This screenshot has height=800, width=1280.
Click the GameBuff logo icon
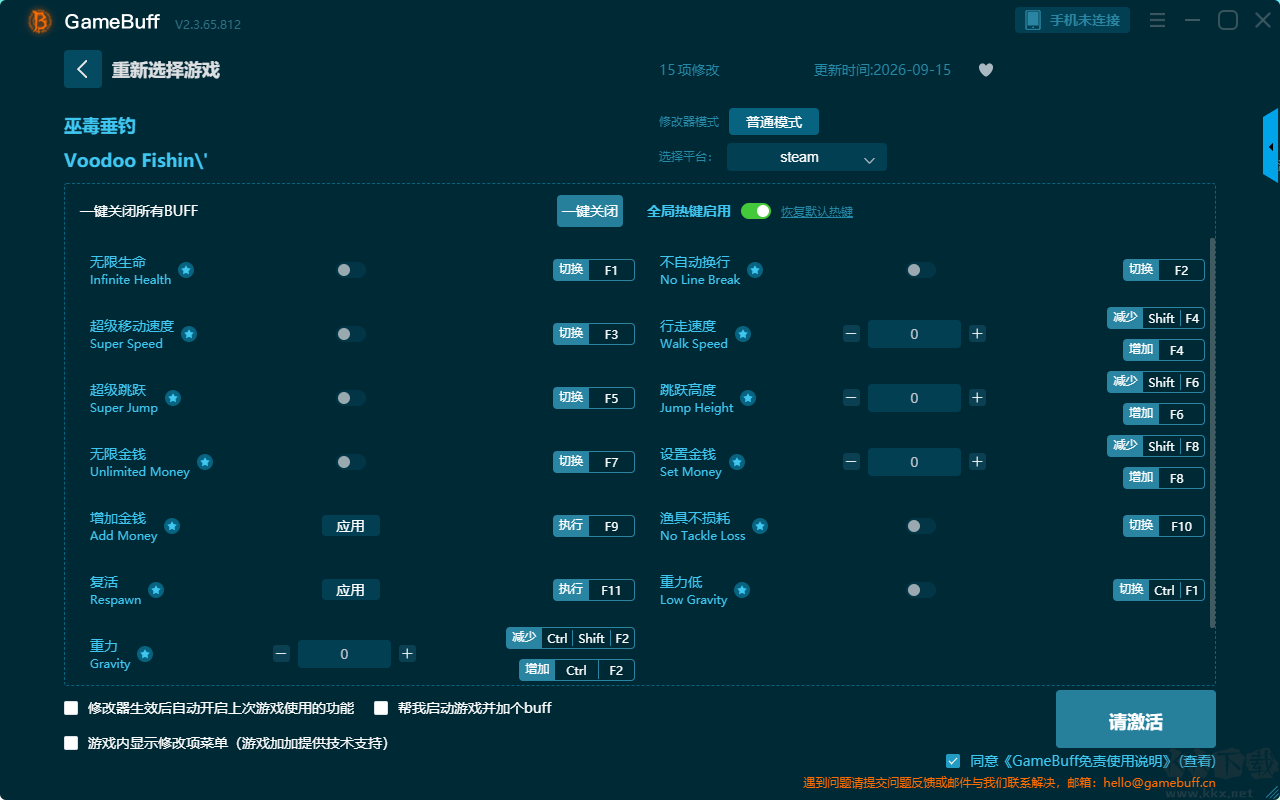[x=40, y=21]
